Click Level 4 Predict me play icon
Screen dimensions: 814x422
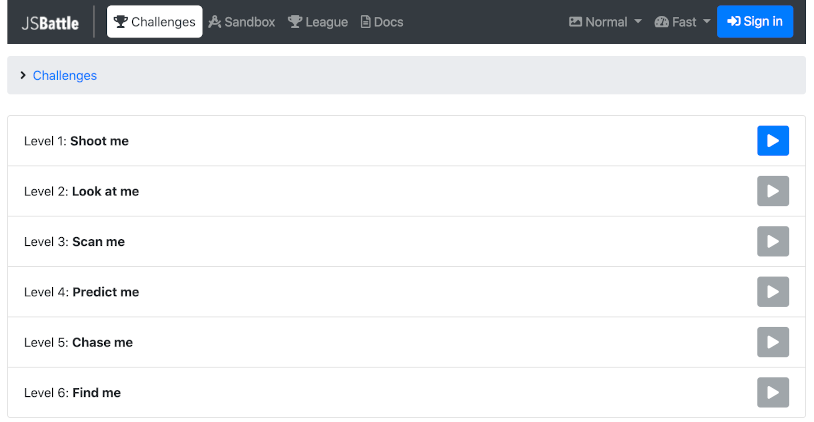coord(772,292)
